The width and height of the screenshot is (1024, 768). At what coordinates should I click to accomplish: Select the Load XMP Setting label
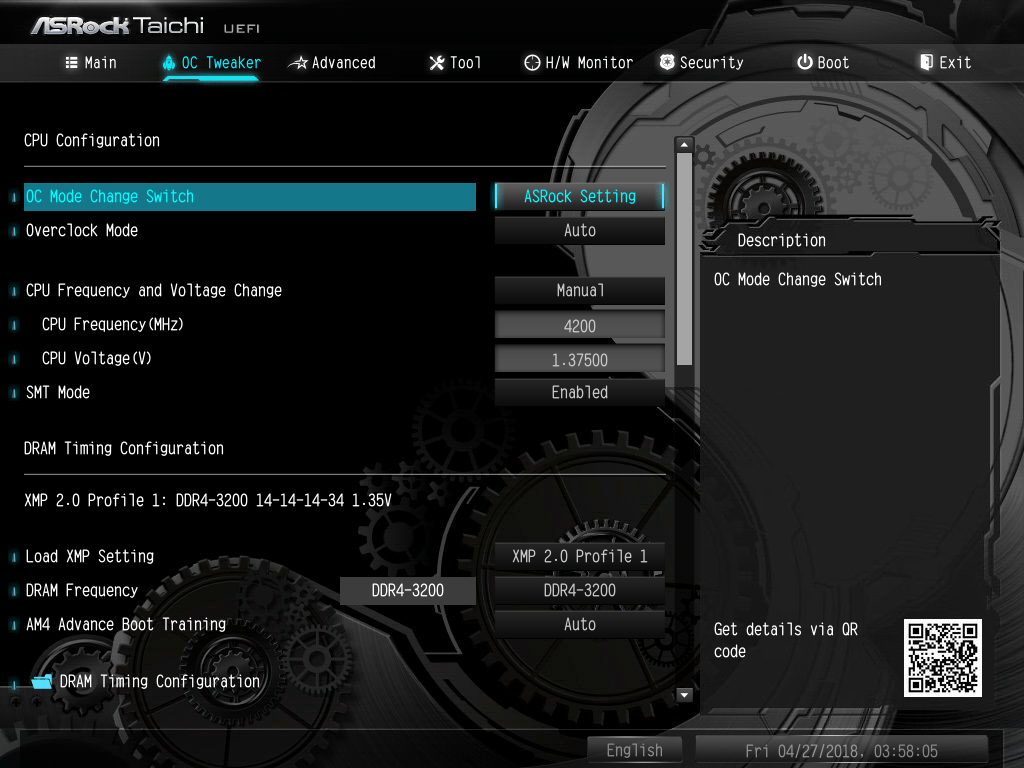(x=89, y=556)
